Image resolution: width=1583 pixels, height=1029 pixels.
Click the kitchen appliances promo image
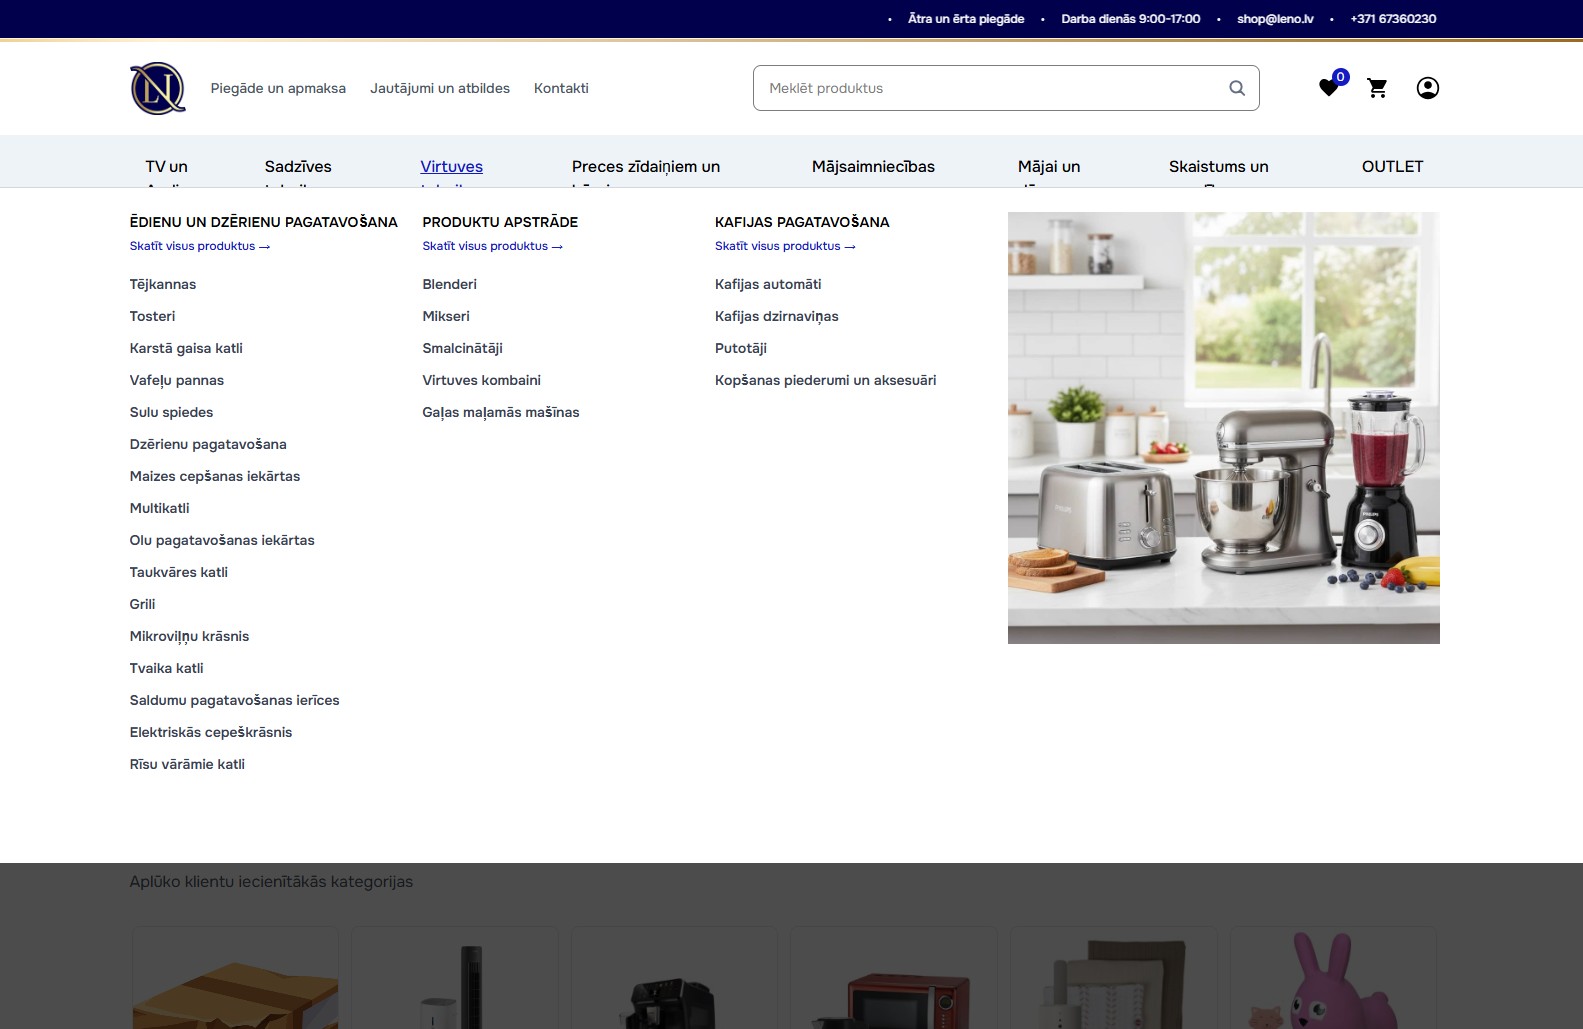coord(1223,428)
